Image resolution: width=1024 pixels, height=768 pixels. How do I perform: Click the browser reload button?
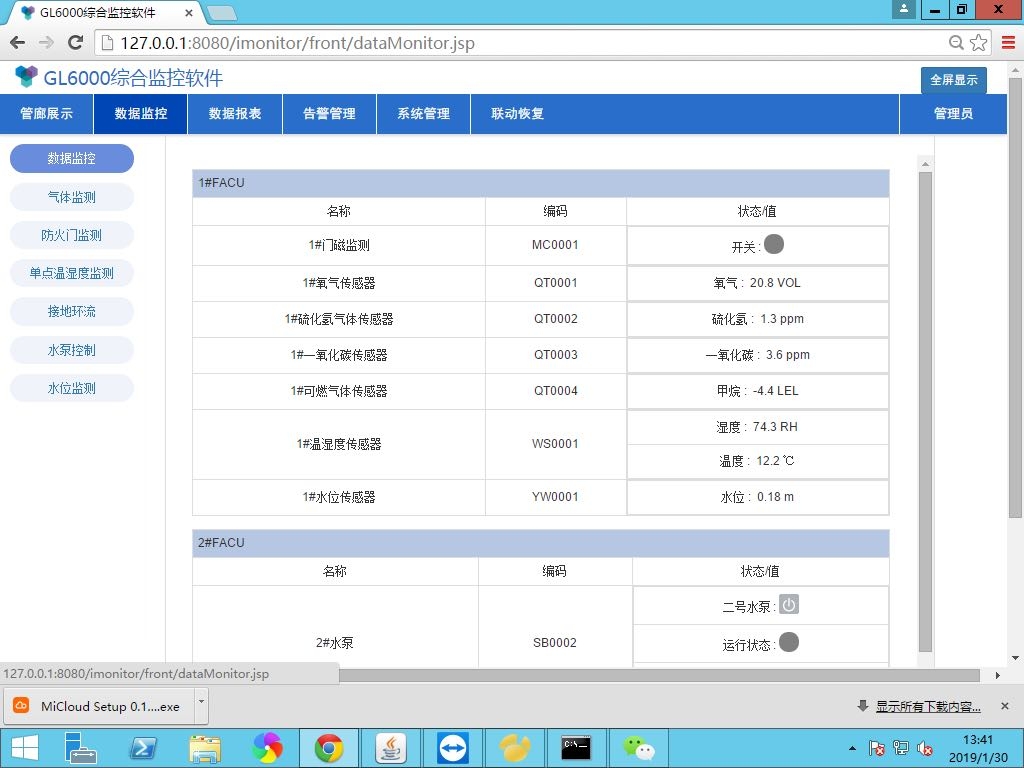75,43
